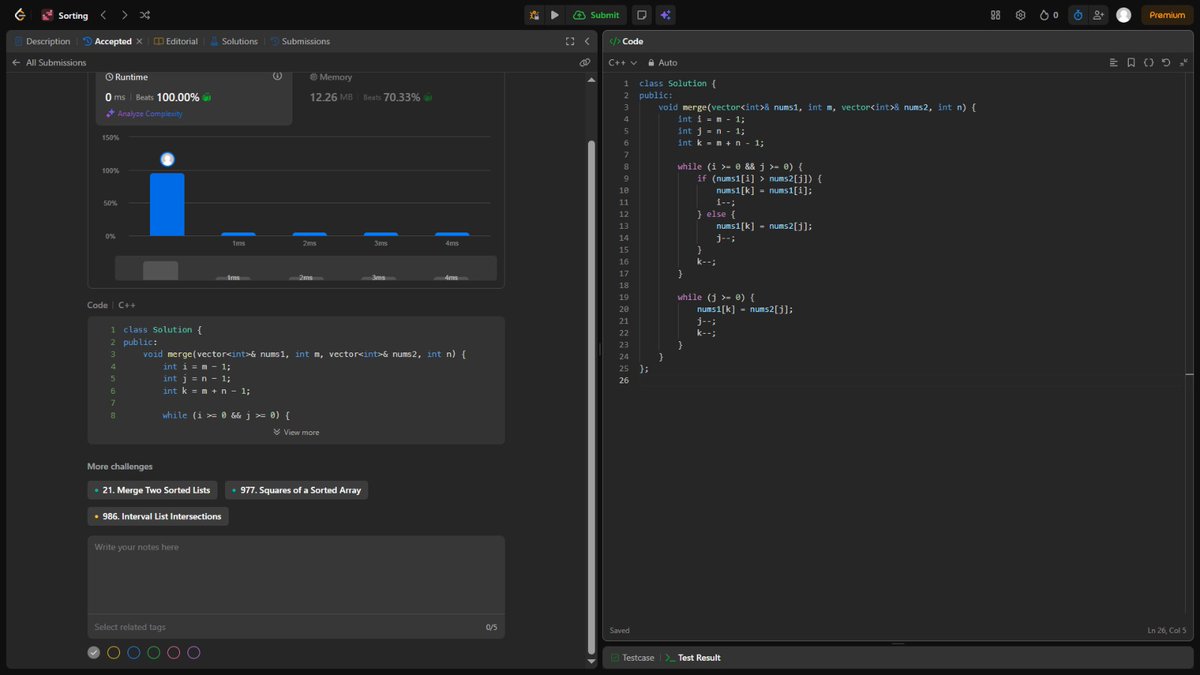Open the user profile avatar
Screen dimensions: 1200x675
(x=1124, y=15)
